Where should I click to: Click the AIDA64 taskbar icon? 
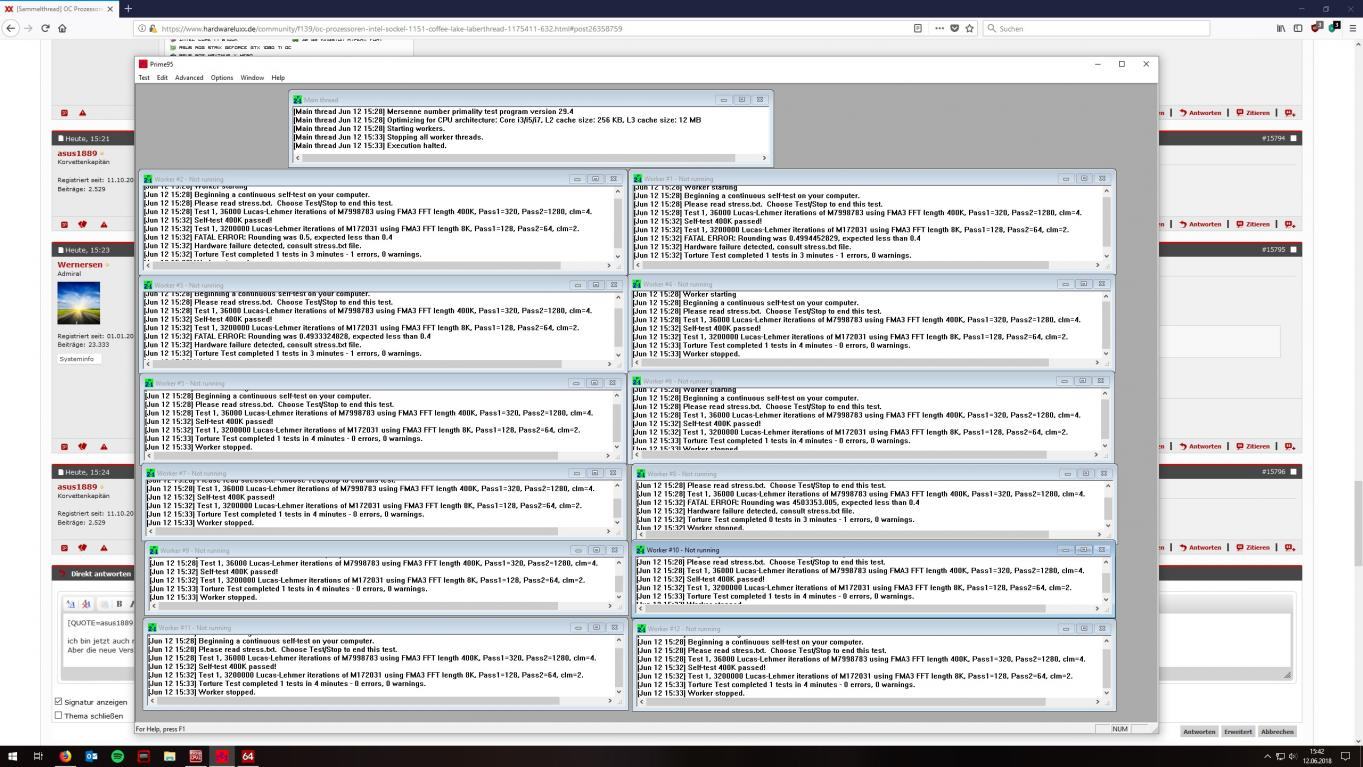247,756
